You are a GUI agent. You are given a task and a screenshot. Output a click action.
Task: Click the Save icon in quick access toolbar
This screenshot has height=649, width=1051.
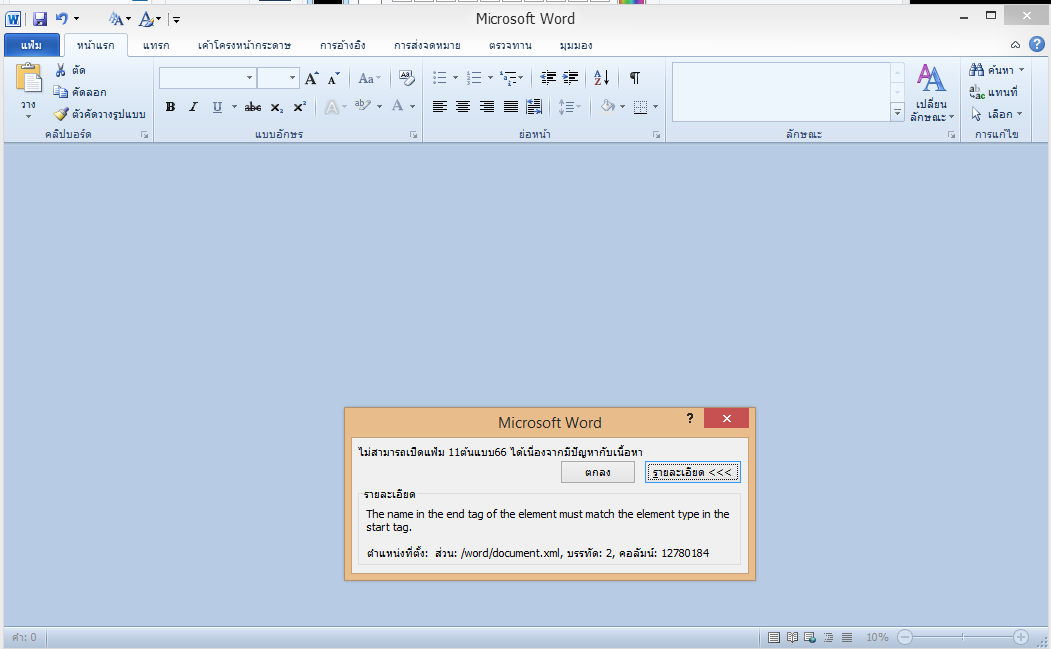tap(40, 19)
